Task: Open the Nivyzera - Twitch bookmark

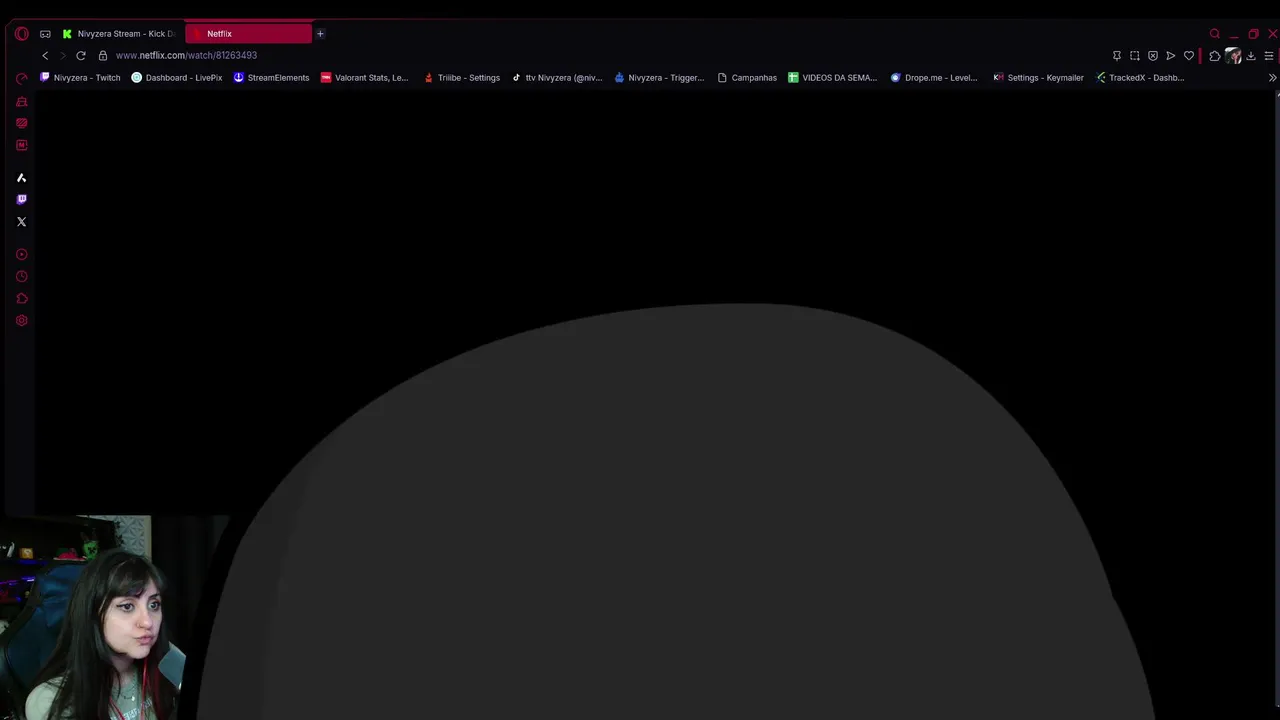Action: tap(80, 78)
